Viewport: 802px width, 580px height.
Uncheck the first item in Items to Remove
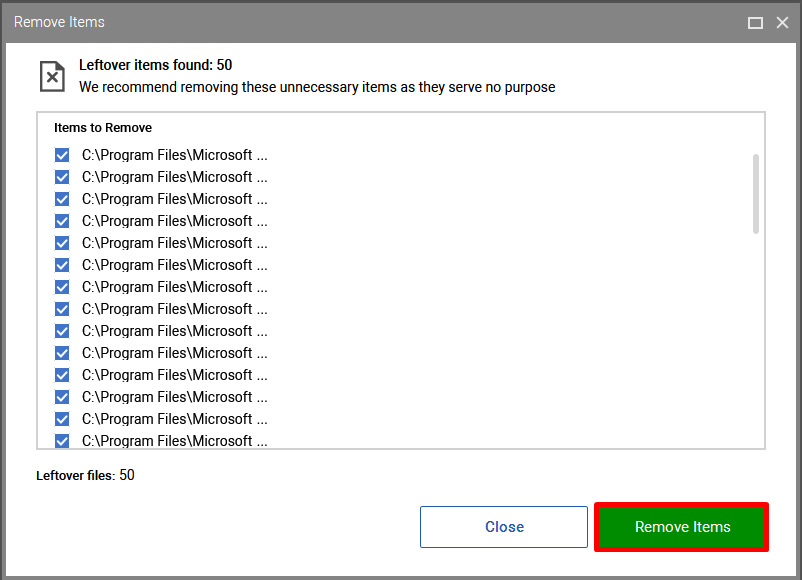tap(62, 155)
